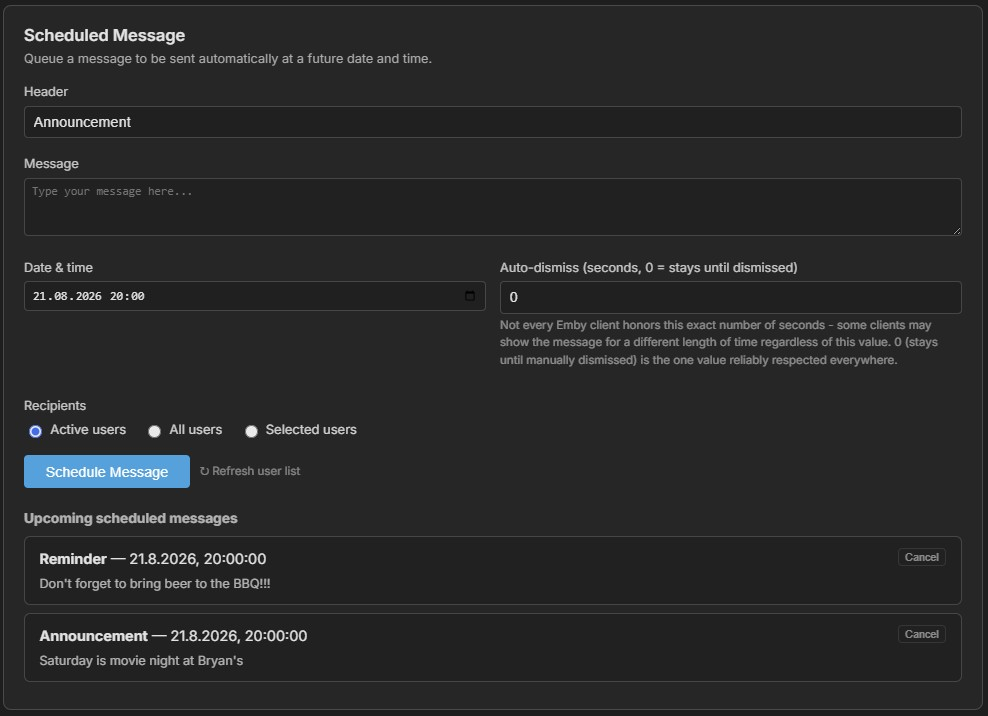
Task: Click the 'Scheduled Message' heading
Action: coord(105,35)
